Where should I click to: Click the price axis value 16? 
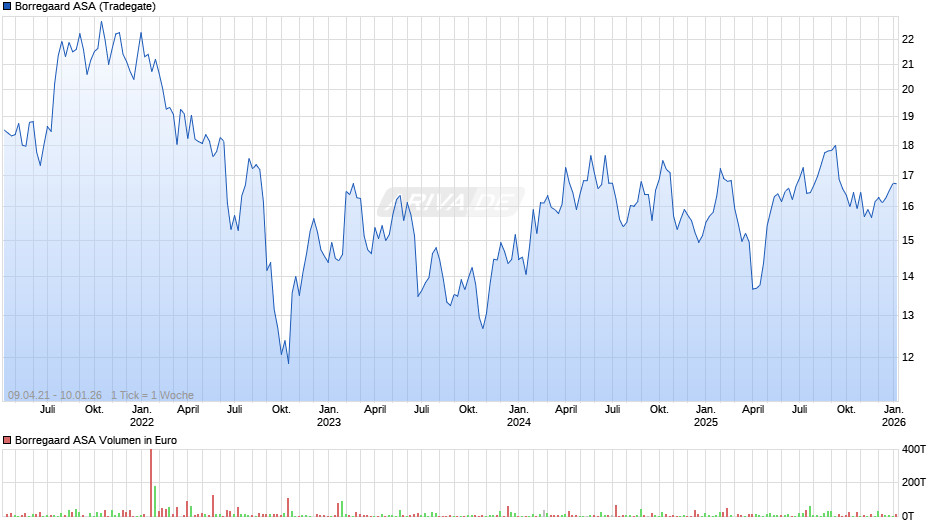908,206
